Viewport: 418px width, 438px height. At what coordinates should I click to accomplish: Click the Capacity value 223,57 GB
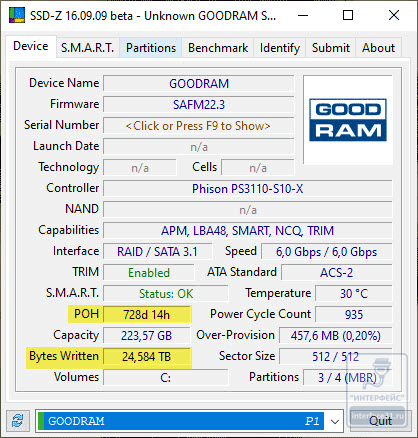[x=147, y=336]
